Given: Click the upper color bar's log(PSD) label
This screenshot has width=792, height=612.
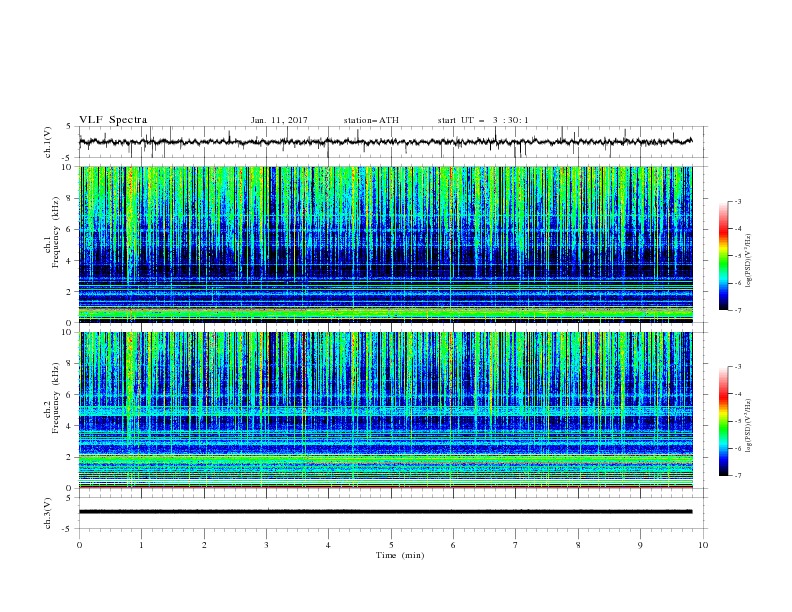Looking at the screenshot, I should [749, 261].
